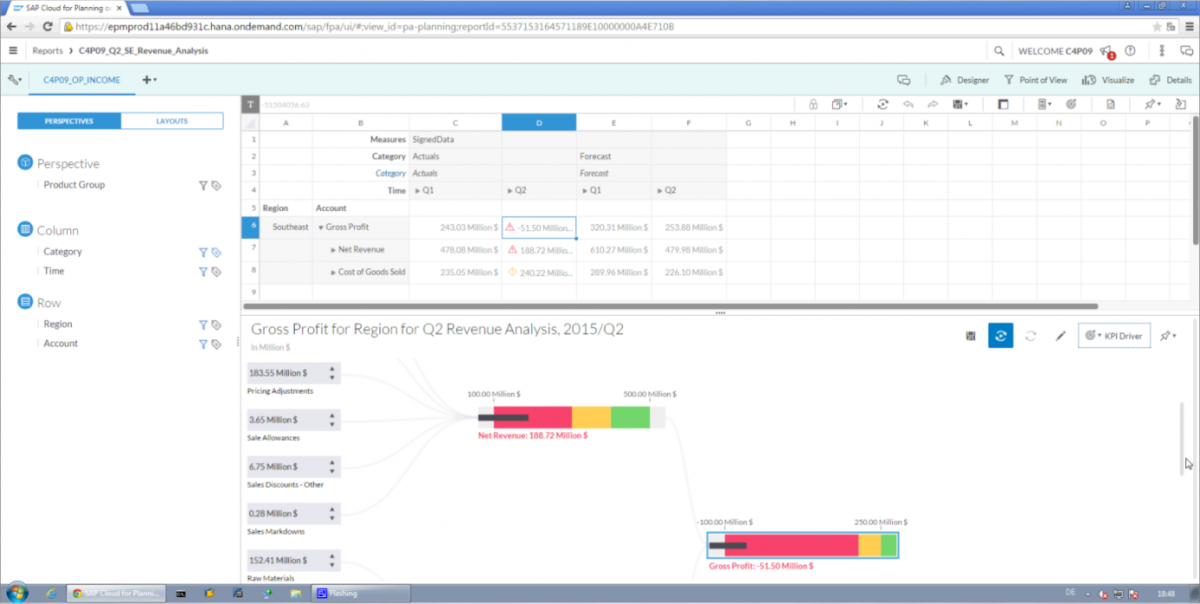The width and height of the screenshot is (1200, 604).
Task: Click the lock icon in grid toolbar
Action: 813,104
